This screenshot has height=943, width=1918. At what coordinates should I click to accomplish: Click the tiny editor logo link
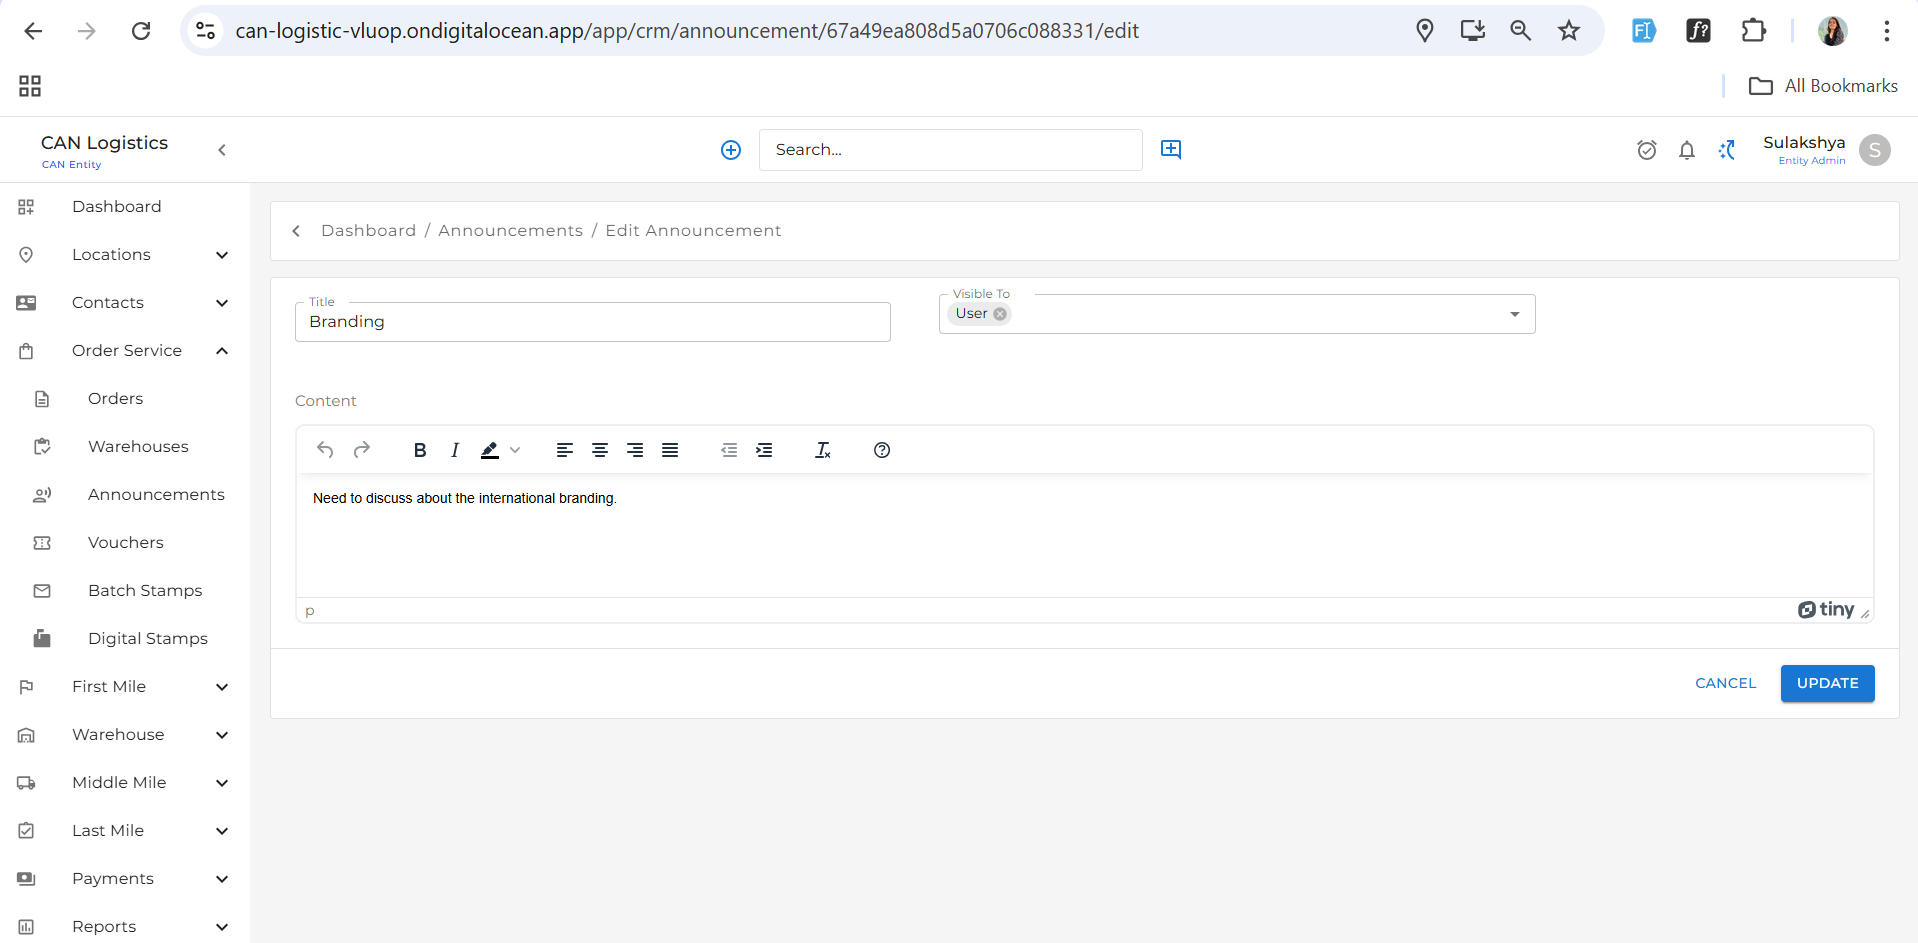tap(1826, 610)
